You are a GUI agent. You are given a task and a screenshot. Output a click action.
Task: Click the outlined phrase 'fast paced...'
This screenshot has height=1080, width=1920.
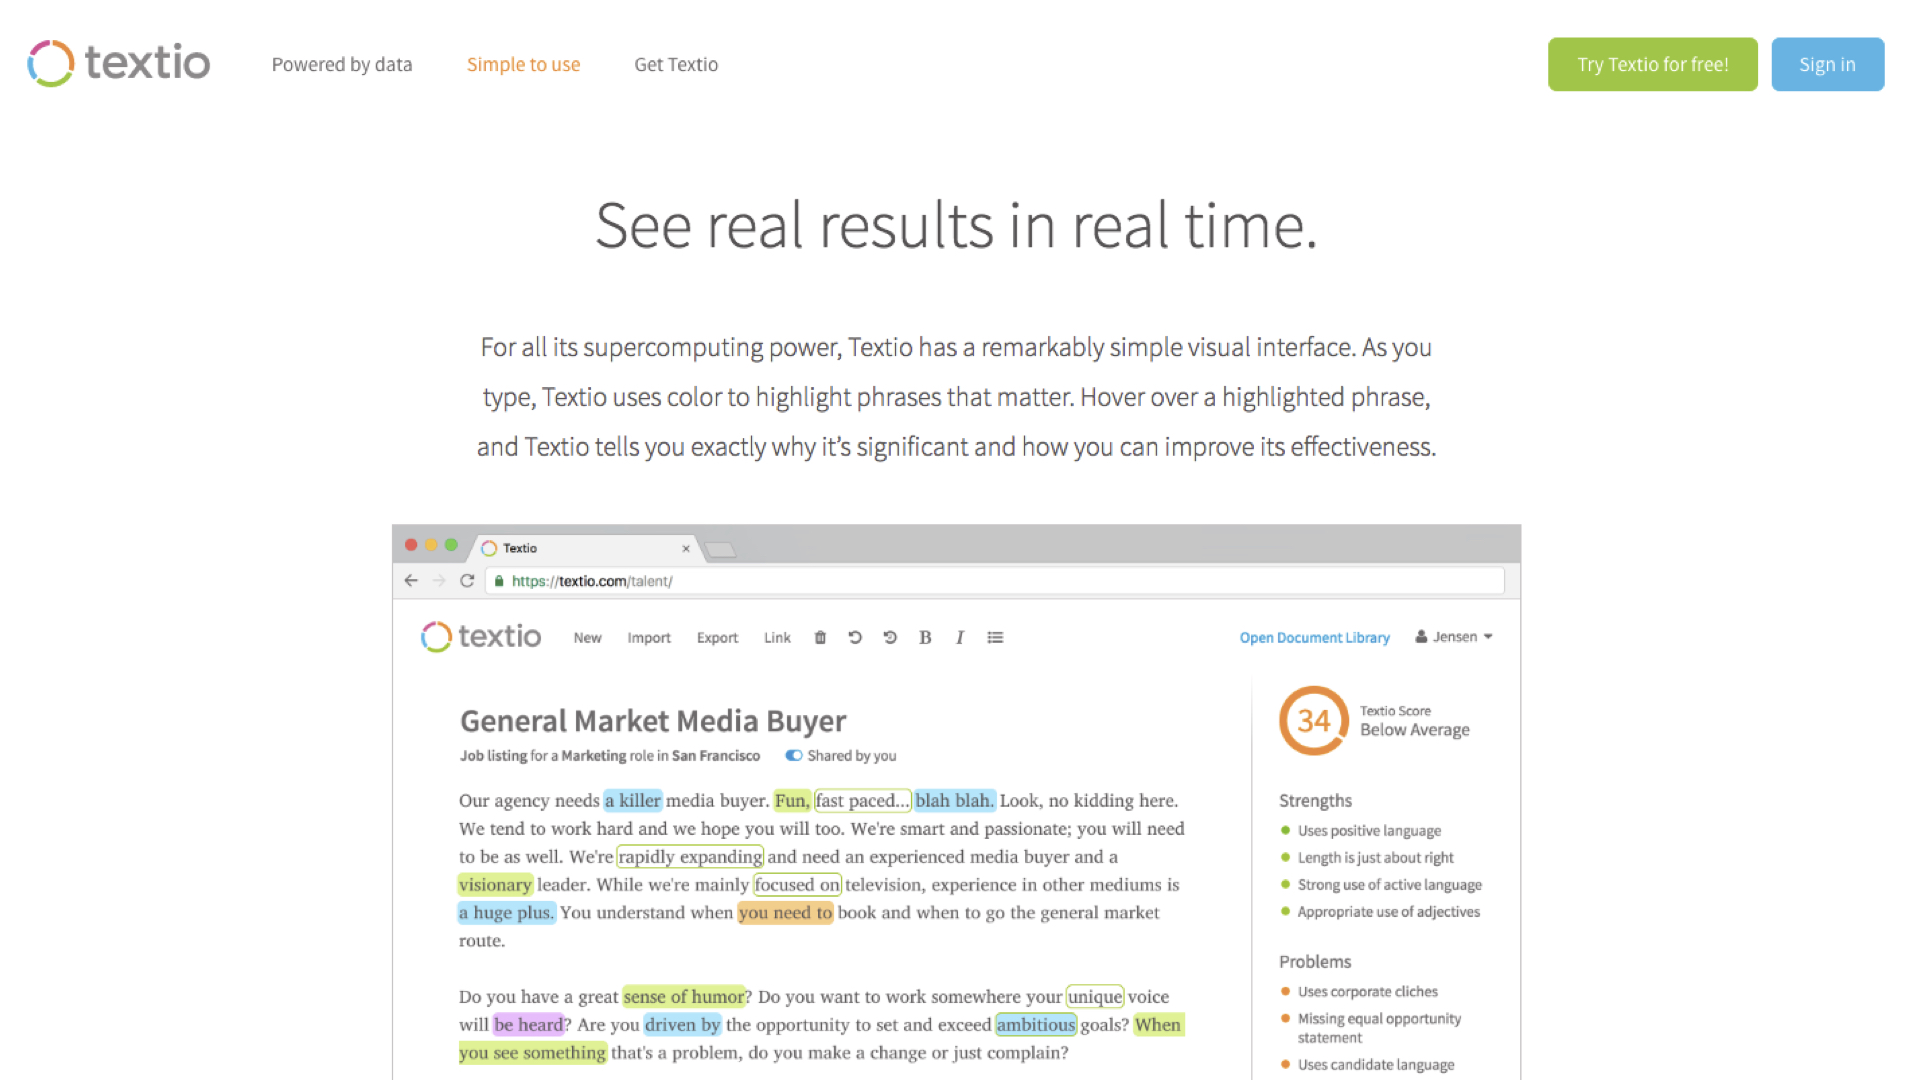click(862, 800)
